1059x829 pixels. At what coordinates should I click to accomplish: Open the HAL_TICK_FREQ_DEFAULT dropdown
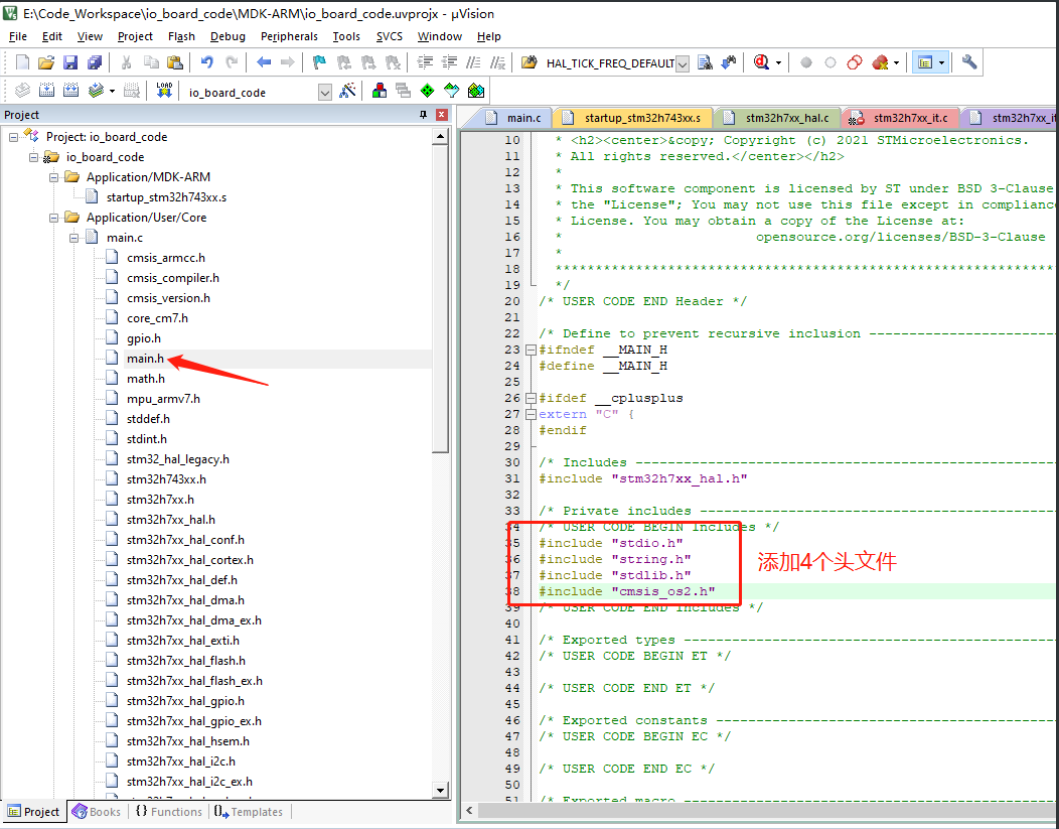click(x=683, y=61)
